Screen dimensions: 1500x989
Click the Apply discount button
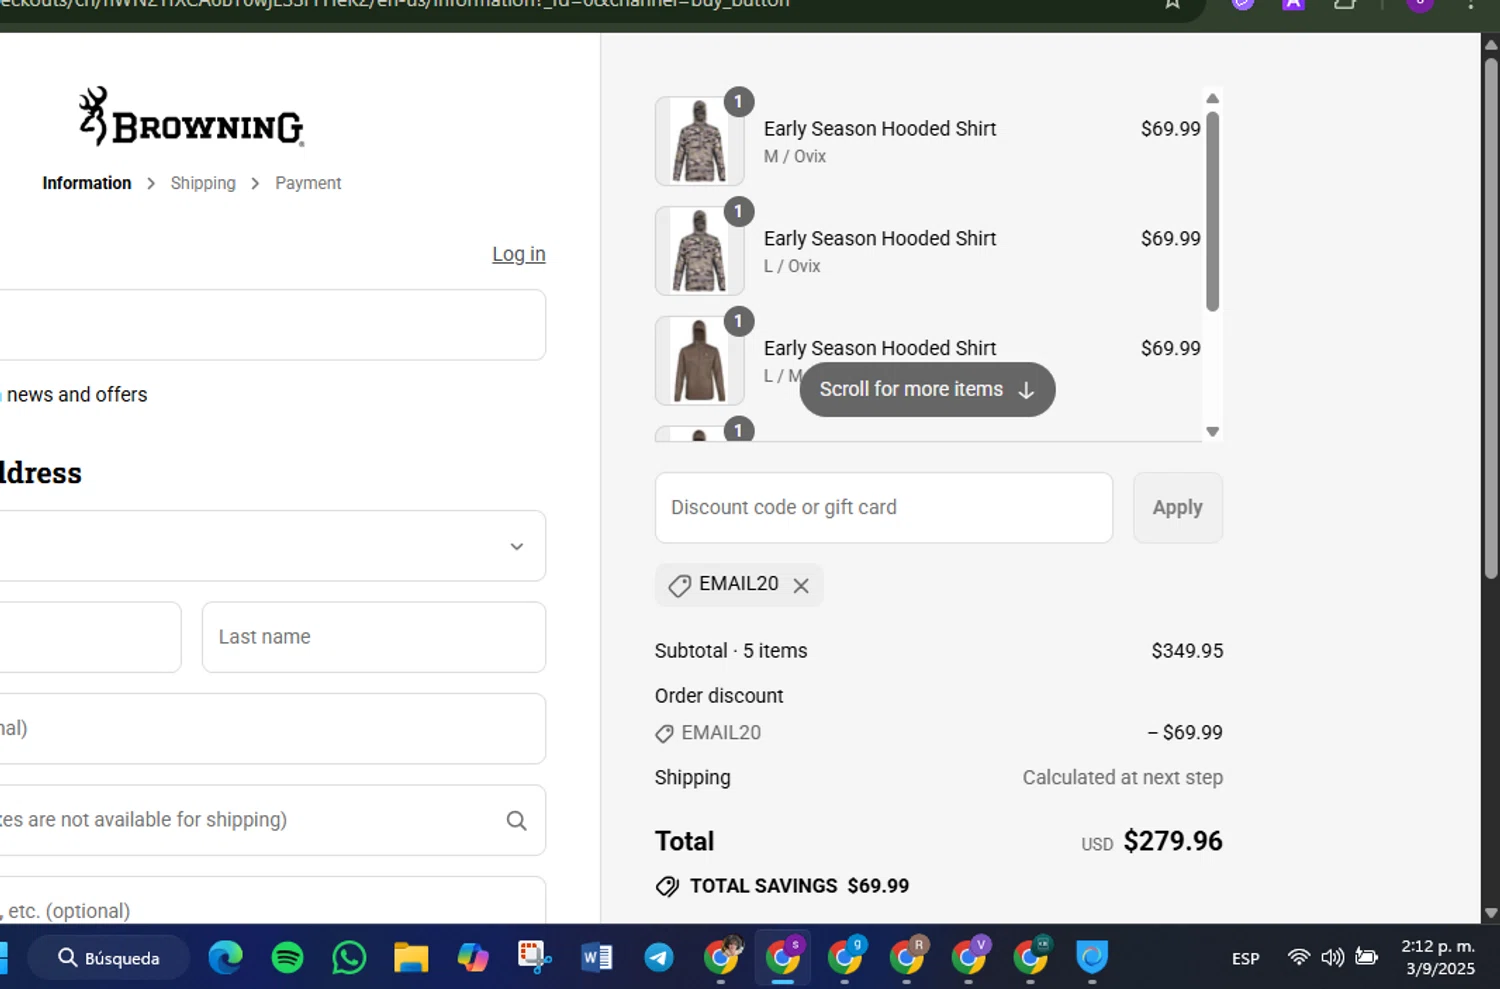1177,508
